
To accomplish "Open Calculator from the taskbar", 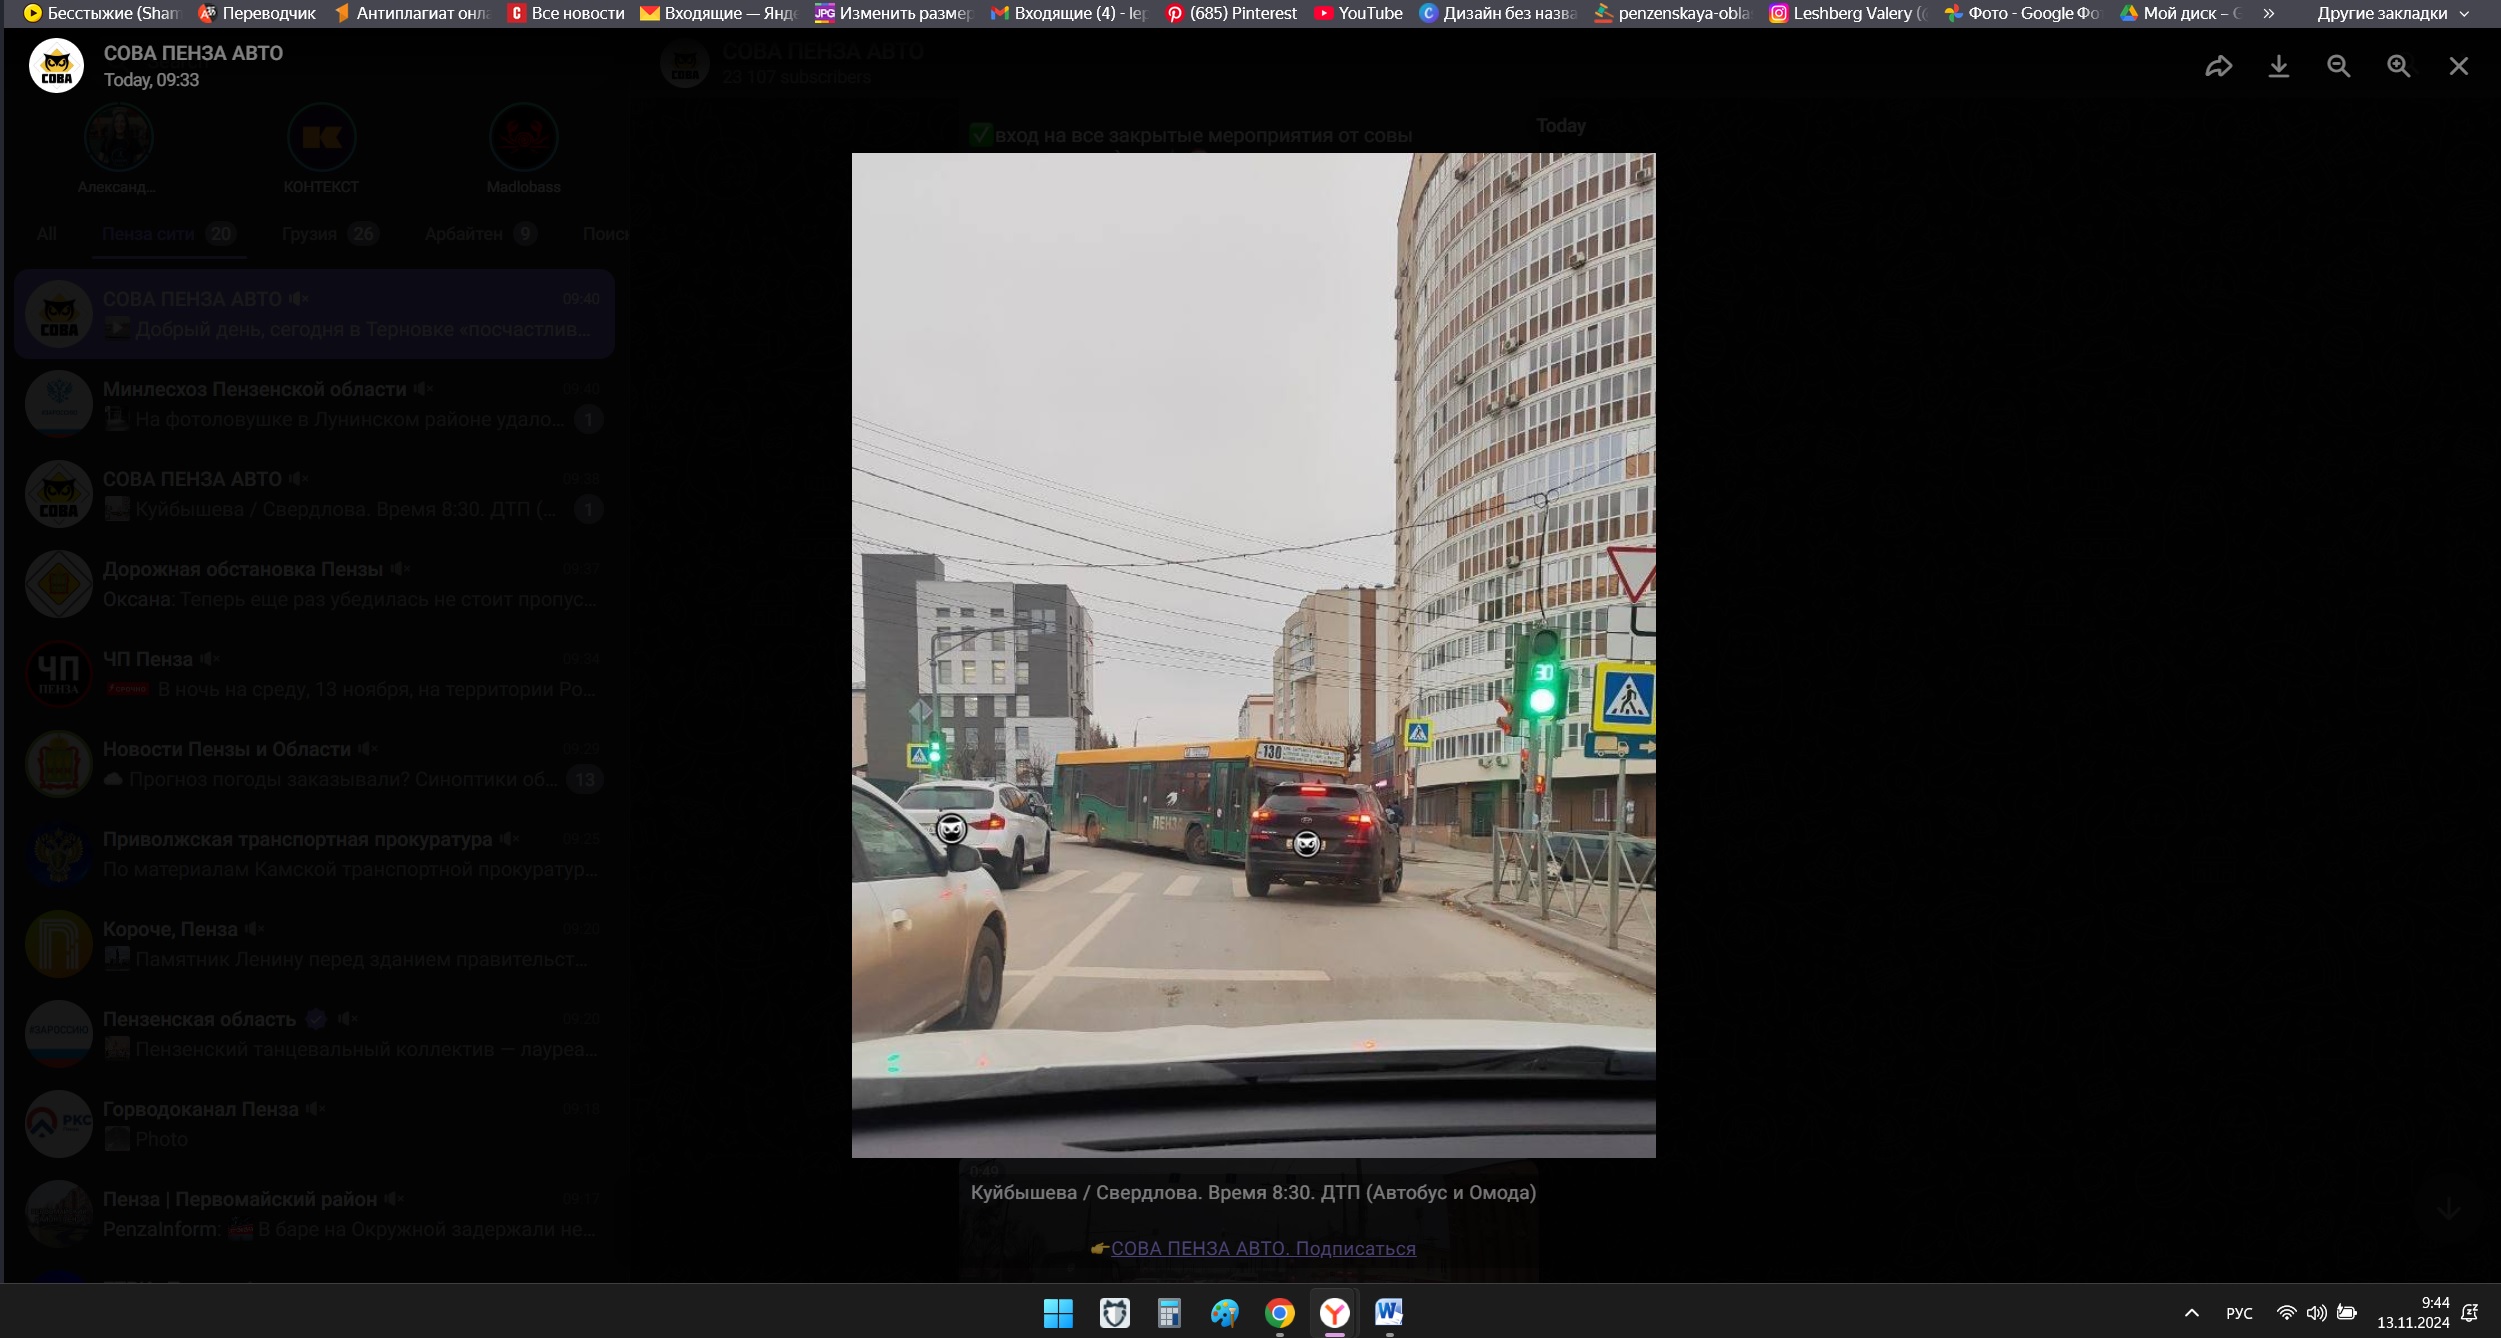I will click(1168, 1313).
